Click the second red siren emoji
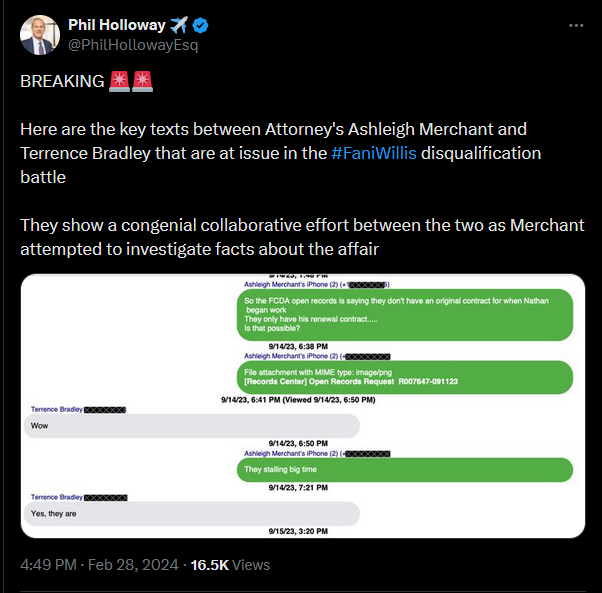Viewport: 602px width, 593px height. click(143, 81)
